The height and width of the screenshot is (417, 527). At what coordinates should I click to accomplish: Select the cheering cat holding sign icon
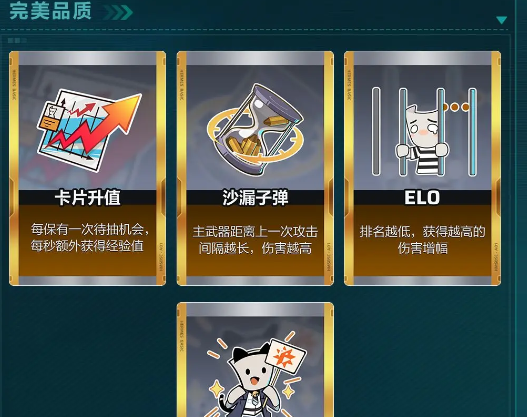(x=256, y=375)
